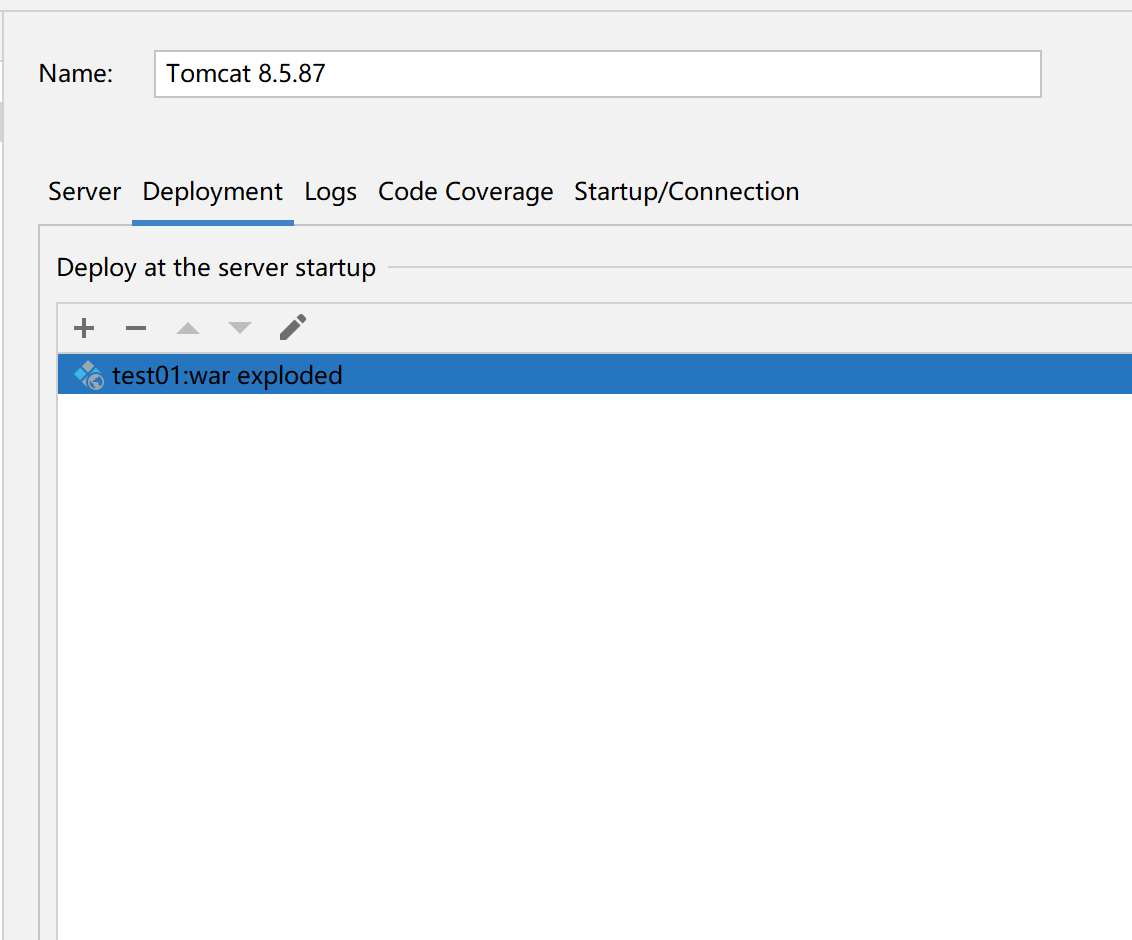Select the test01:war exploded entry text
Viewport: 1132px width, 940px height.
click(228, 376)
